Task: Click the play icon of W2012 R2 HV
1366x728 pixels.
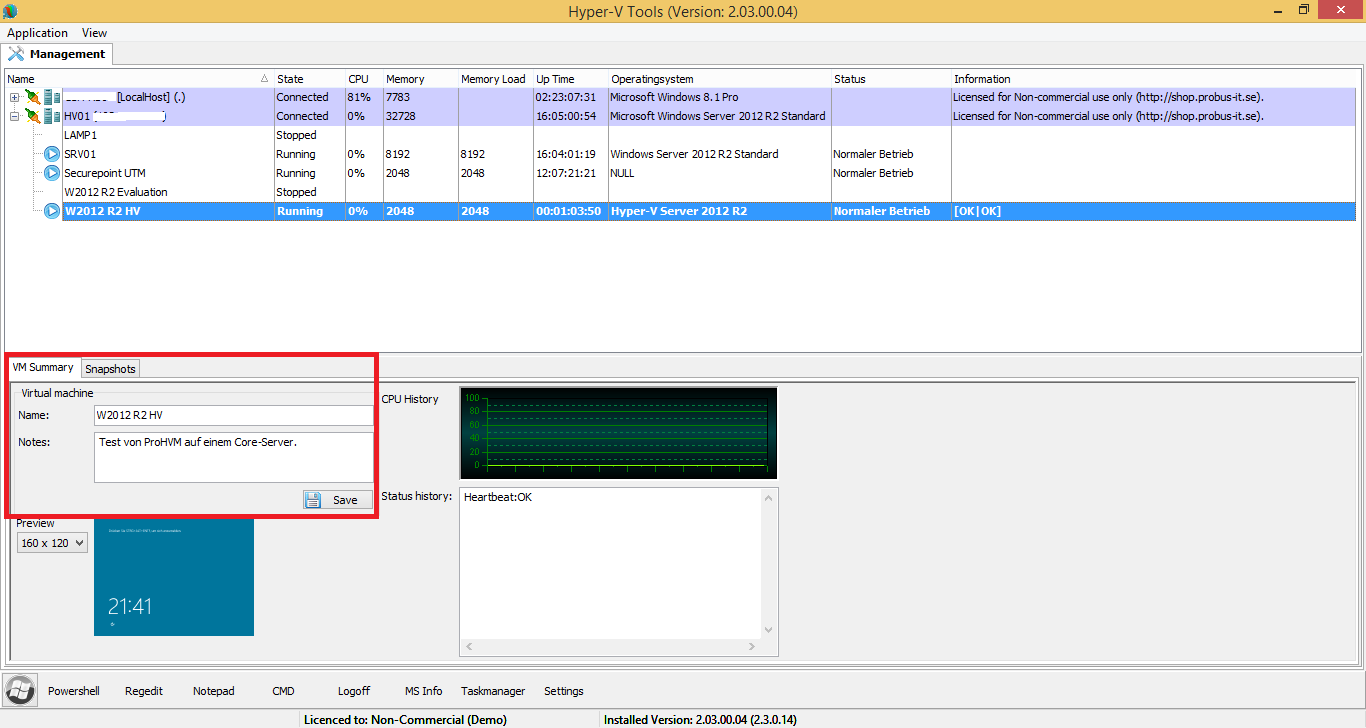Action: coord(52,211)
